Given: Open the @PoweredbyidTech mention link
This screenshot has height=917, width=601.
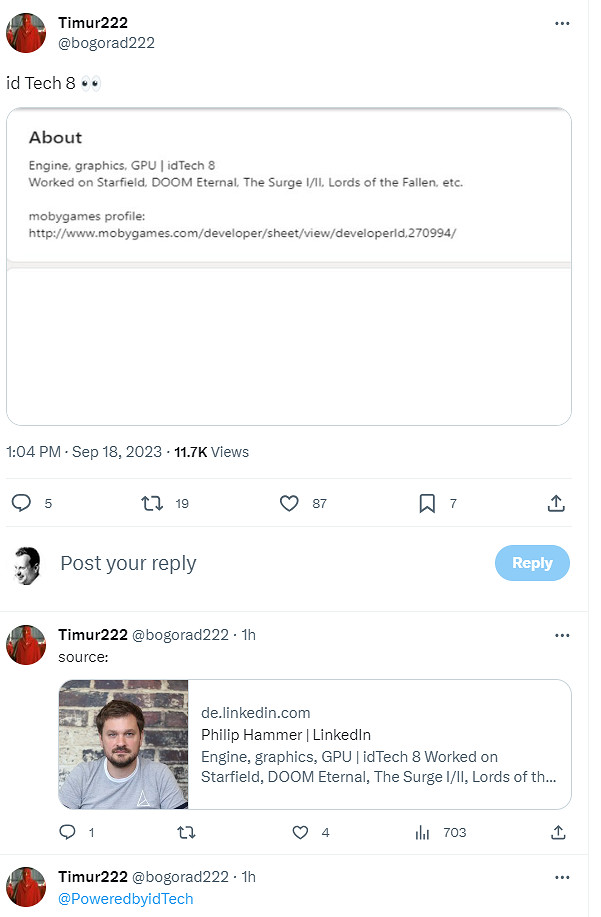Looking at the screenshot, I should (125, 898).
